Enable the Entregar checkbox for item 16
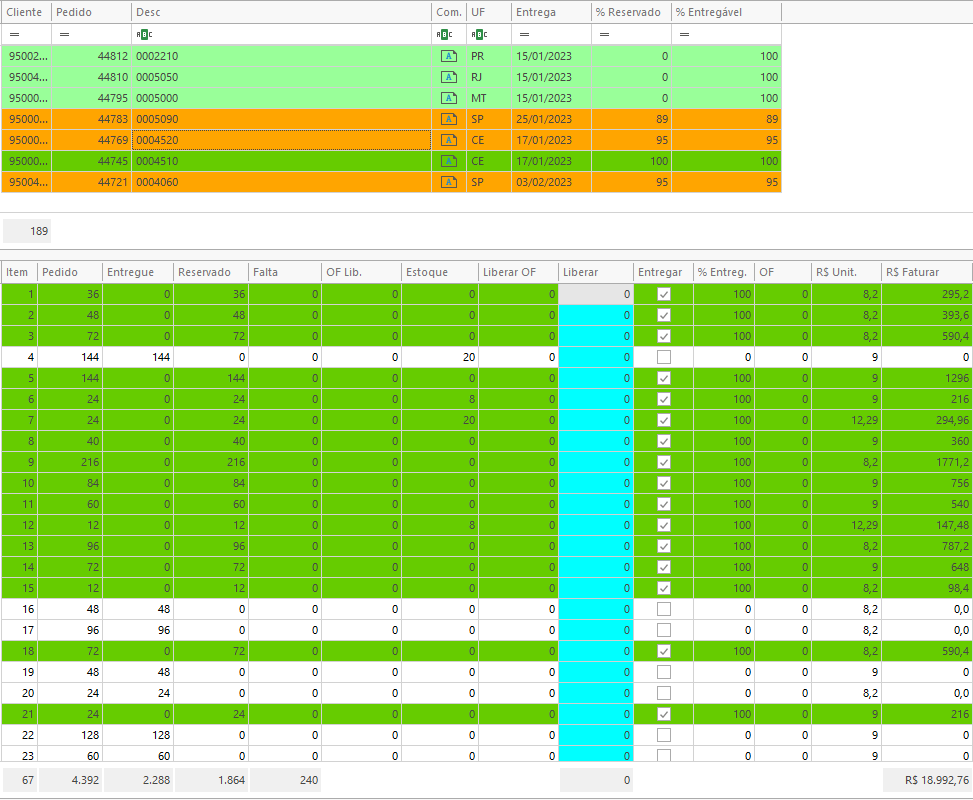 click(x=664, y=609)
